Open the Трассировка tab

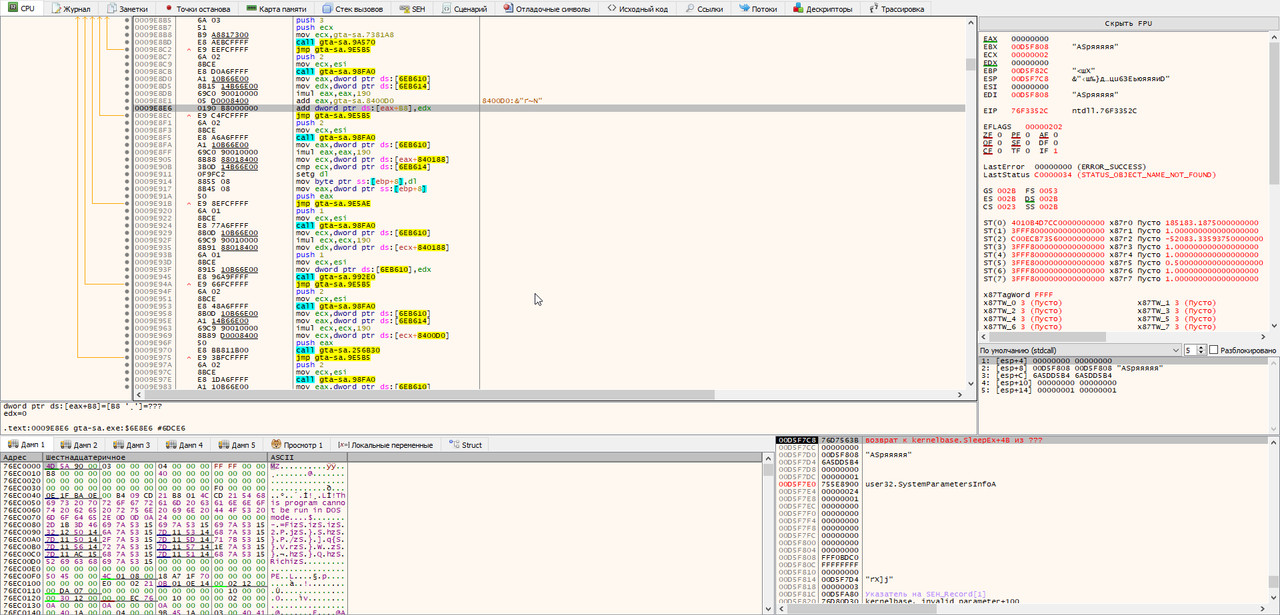pyautogui.click(x=896, y=8)
